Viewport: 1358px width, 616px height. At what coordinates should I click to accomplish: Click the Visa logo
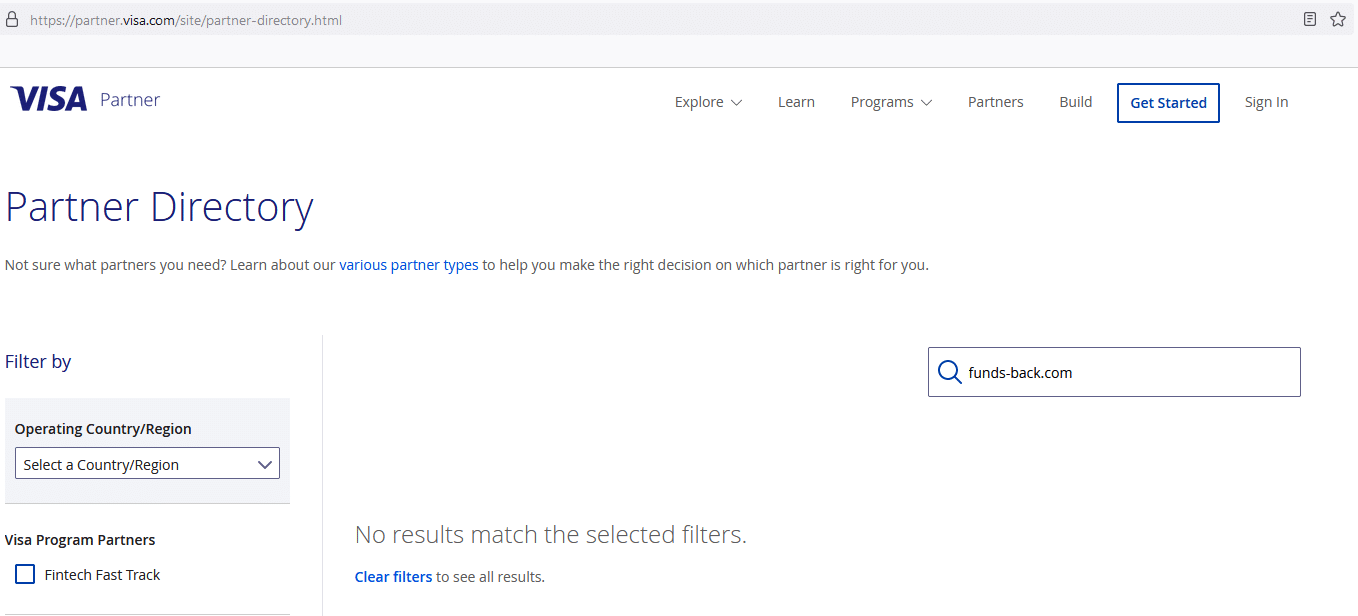pos(49,98)
